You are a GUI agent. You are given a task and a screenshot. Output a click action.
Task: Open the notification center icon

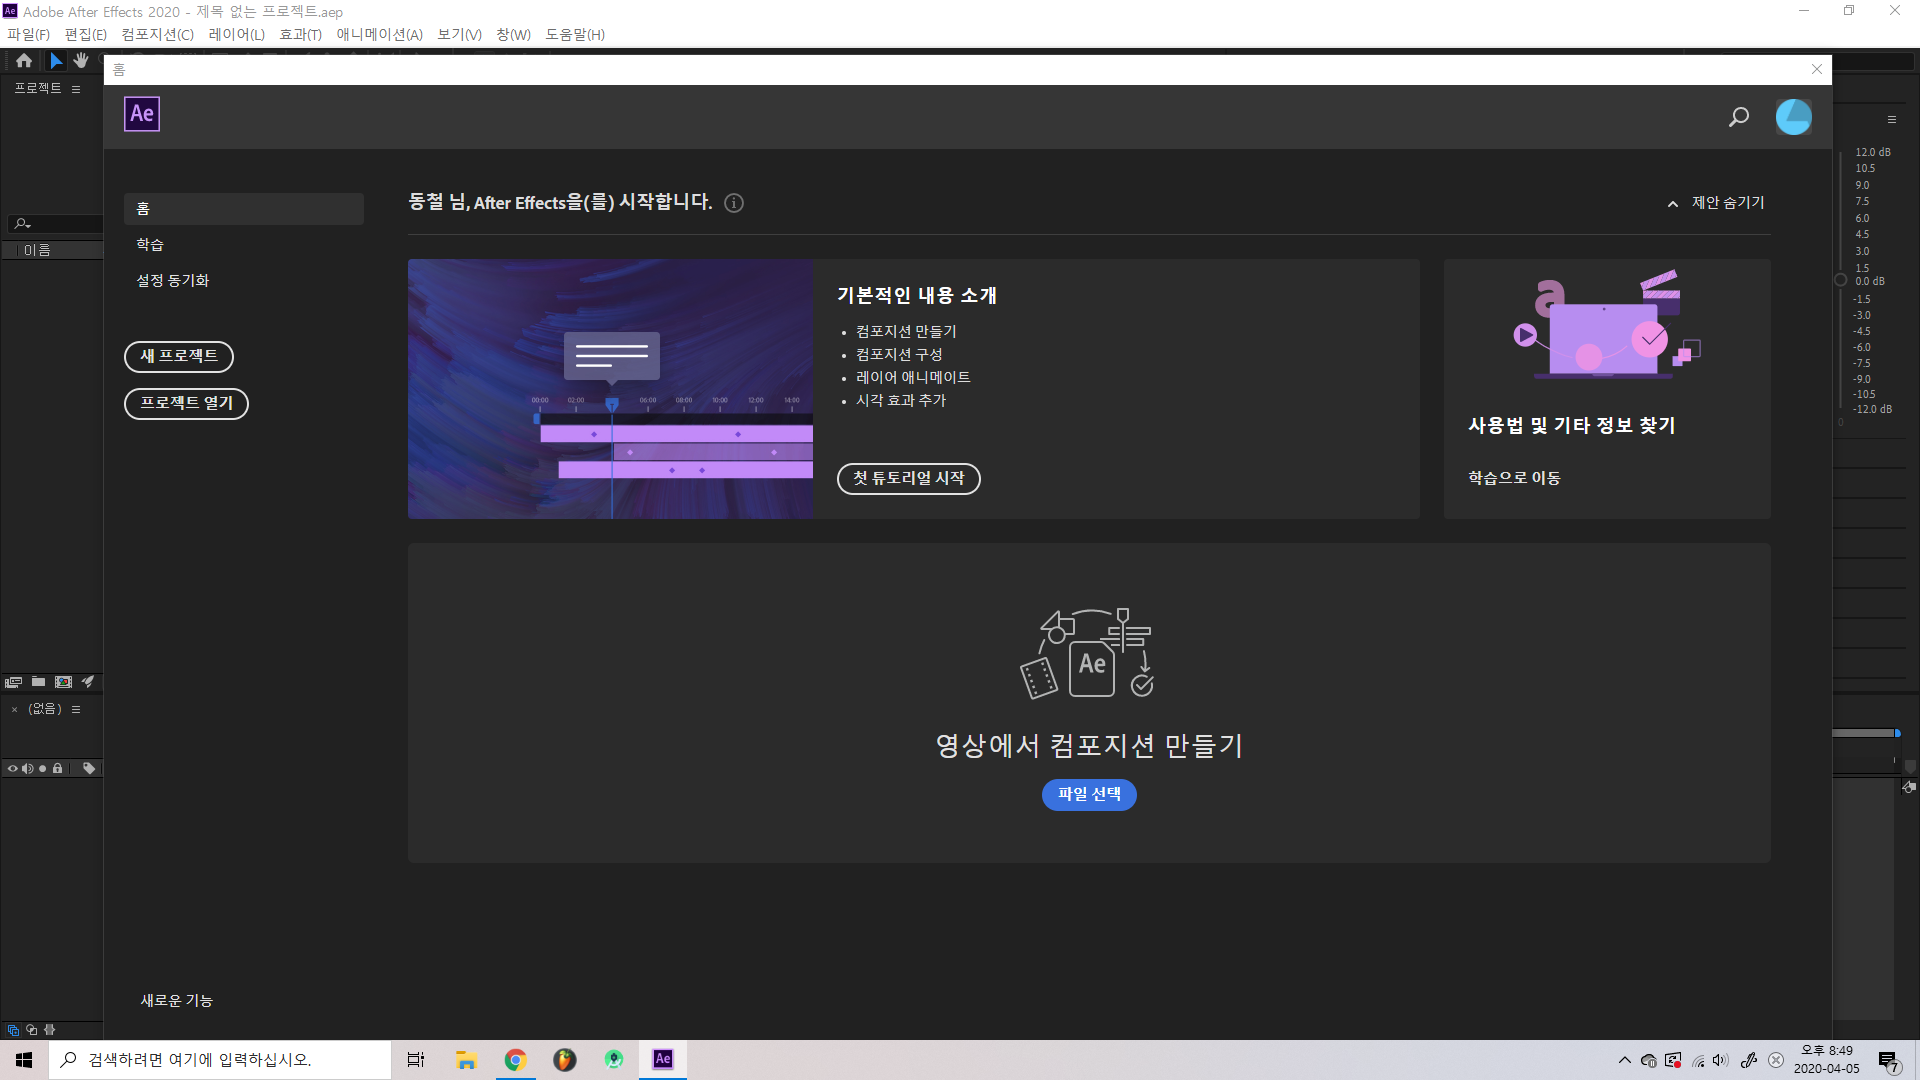(1888, 1061)
